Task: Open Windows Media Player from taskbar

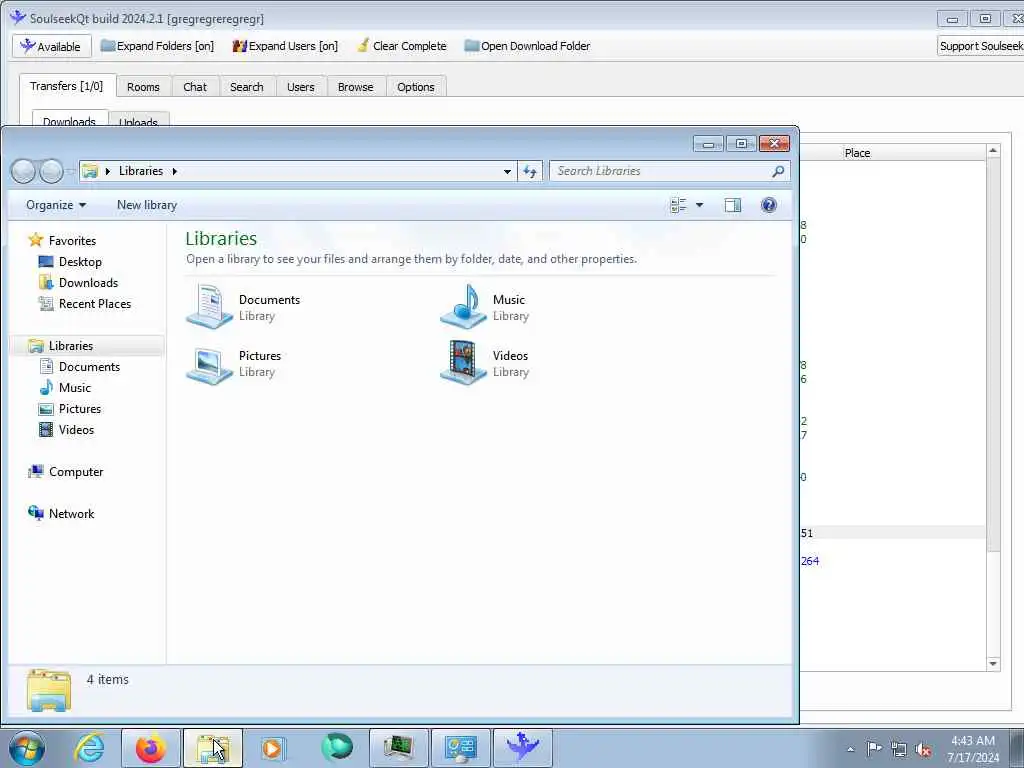Action: coord(272,748)
